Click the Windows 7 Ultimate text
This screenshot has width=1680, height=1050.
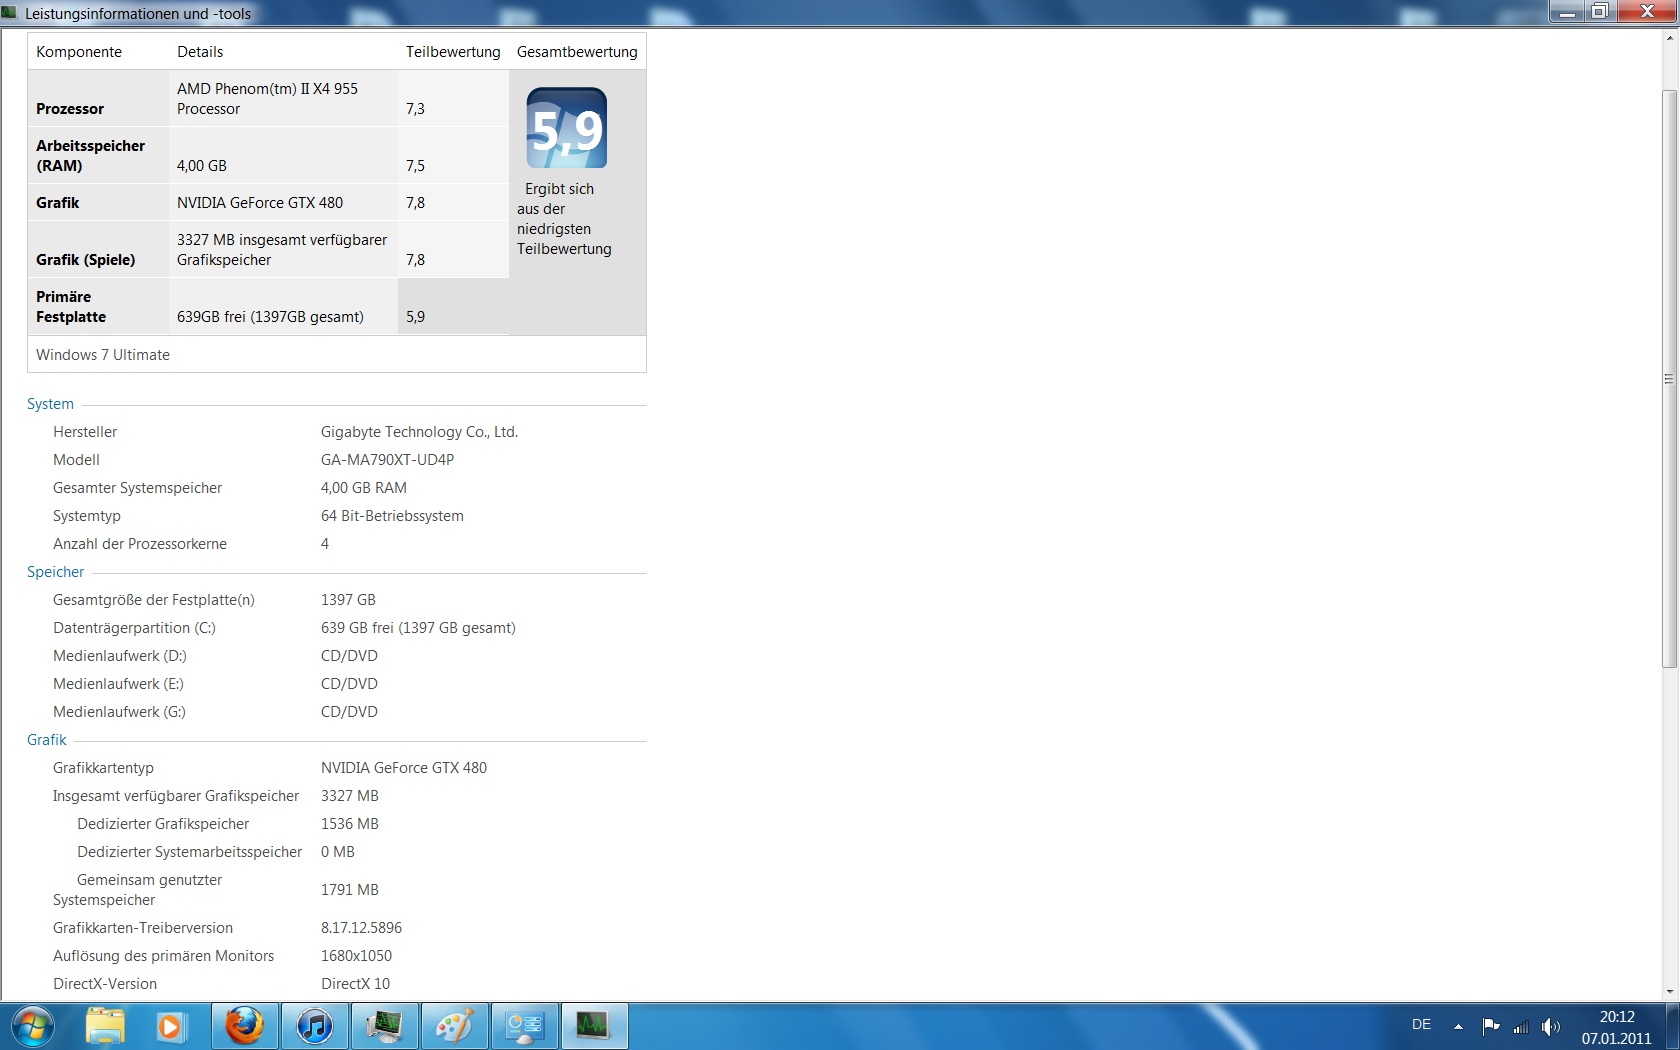(103, 355)
